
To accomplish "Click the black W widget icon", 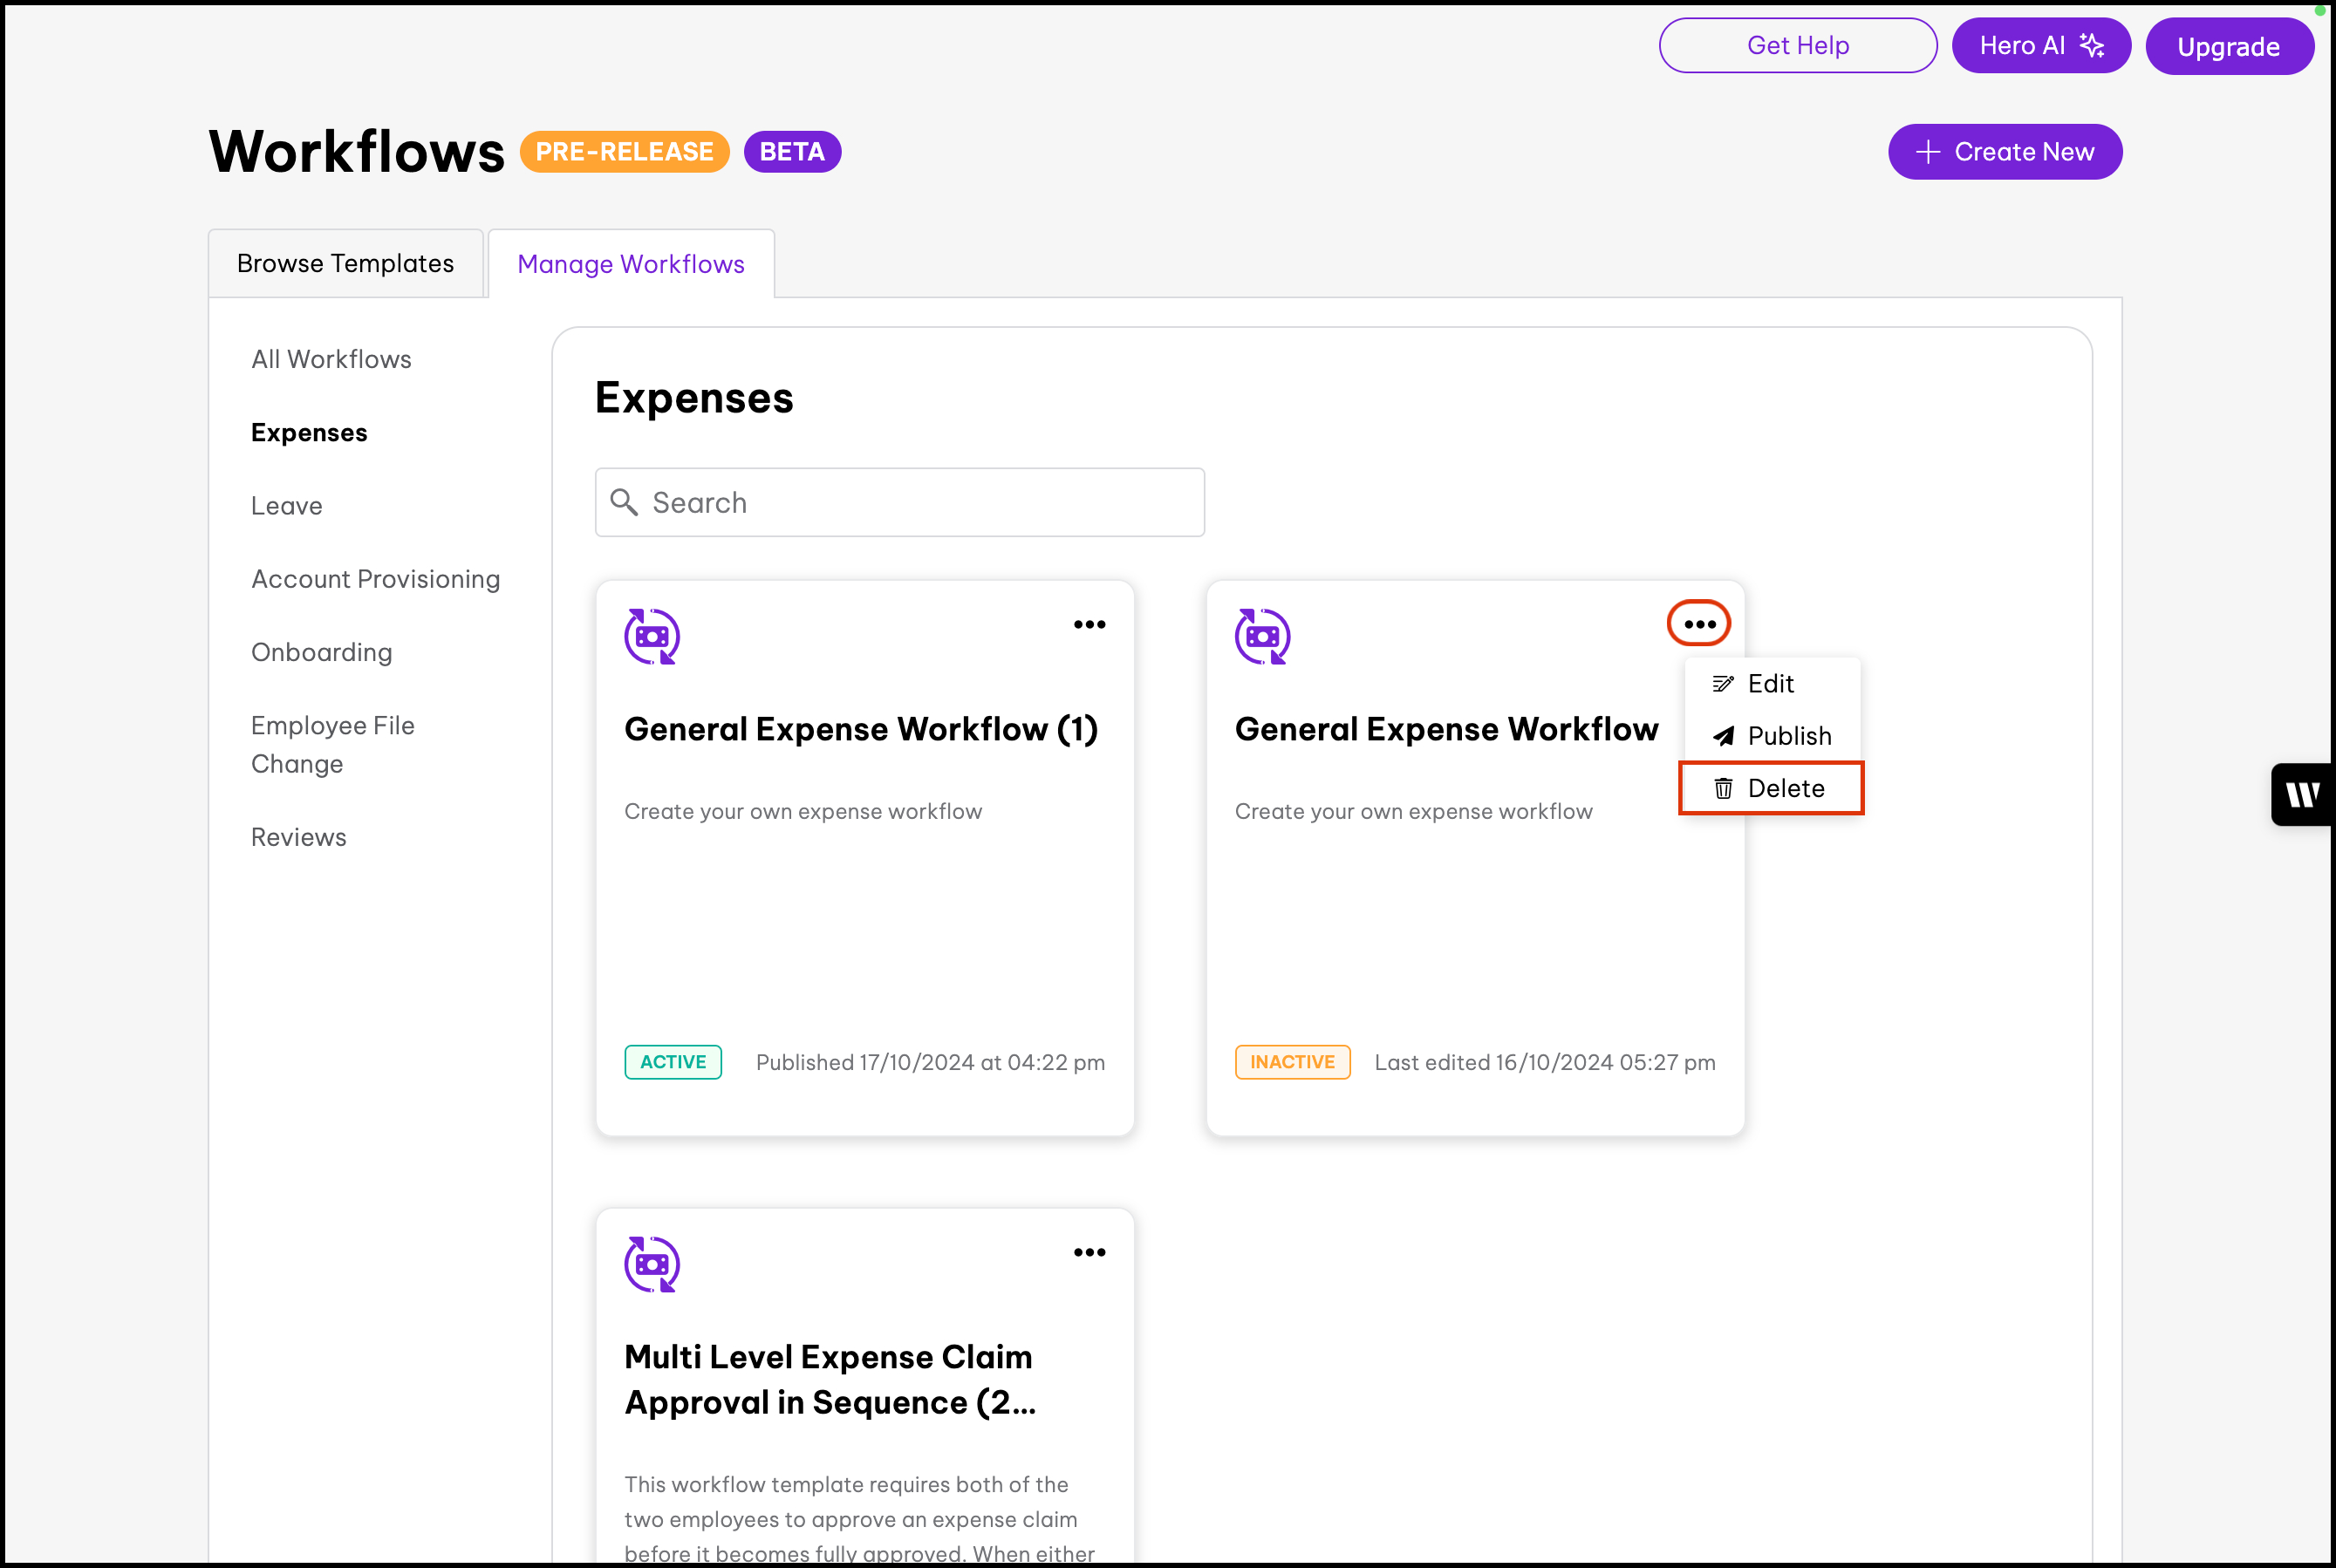I will tap(2302, 795).
